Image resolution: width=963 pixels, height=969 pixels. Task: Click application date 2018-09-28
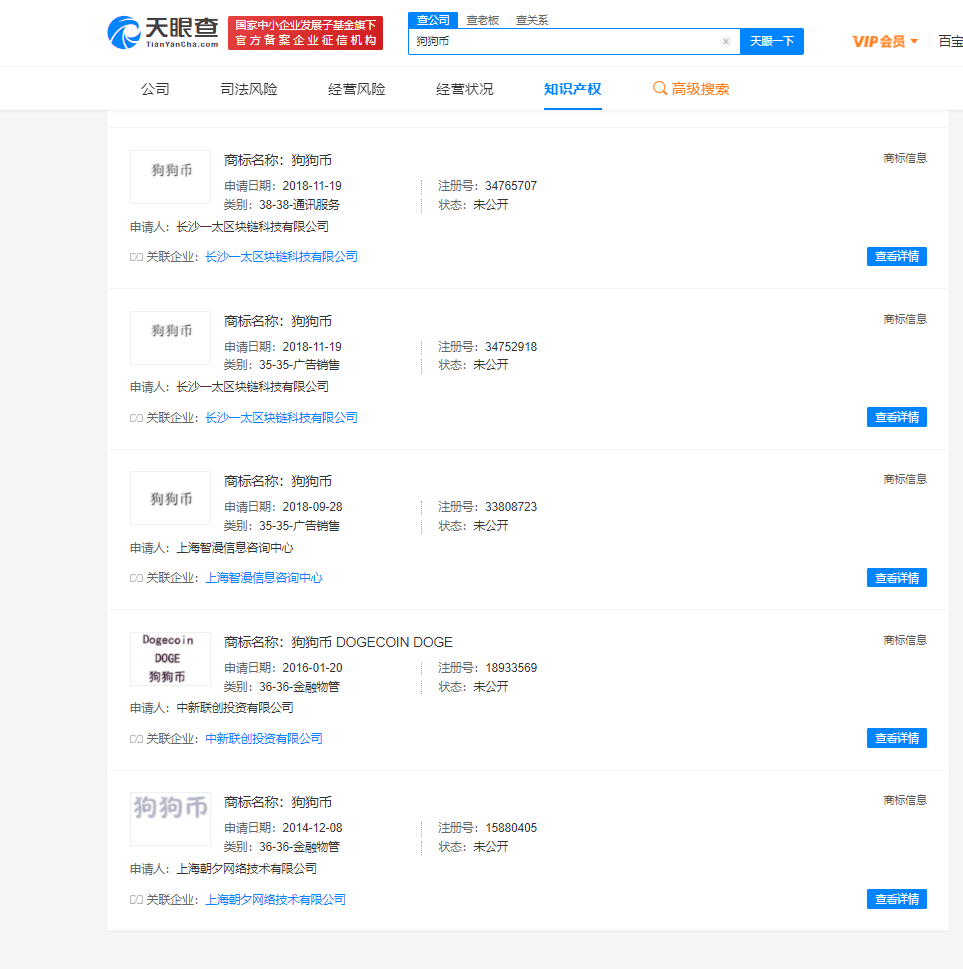tap(312, 507)
